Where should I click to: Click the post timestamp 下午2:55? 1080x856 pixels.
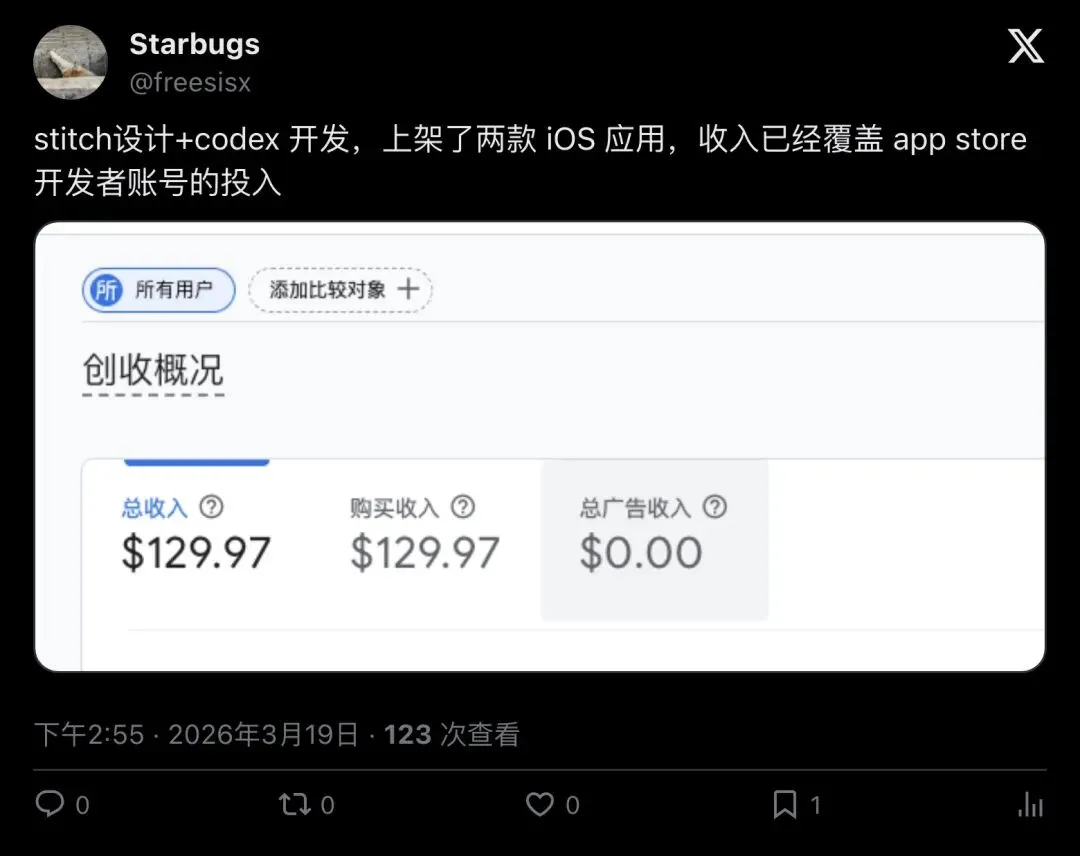pos(89,735)
